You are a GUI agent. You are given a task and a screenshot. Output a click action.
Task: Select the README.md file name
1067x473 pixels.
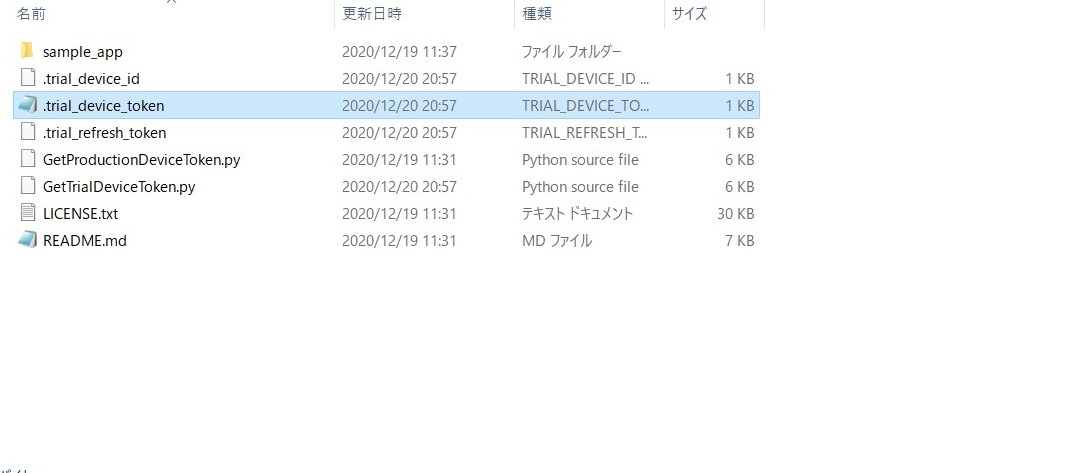click(84, 240)
